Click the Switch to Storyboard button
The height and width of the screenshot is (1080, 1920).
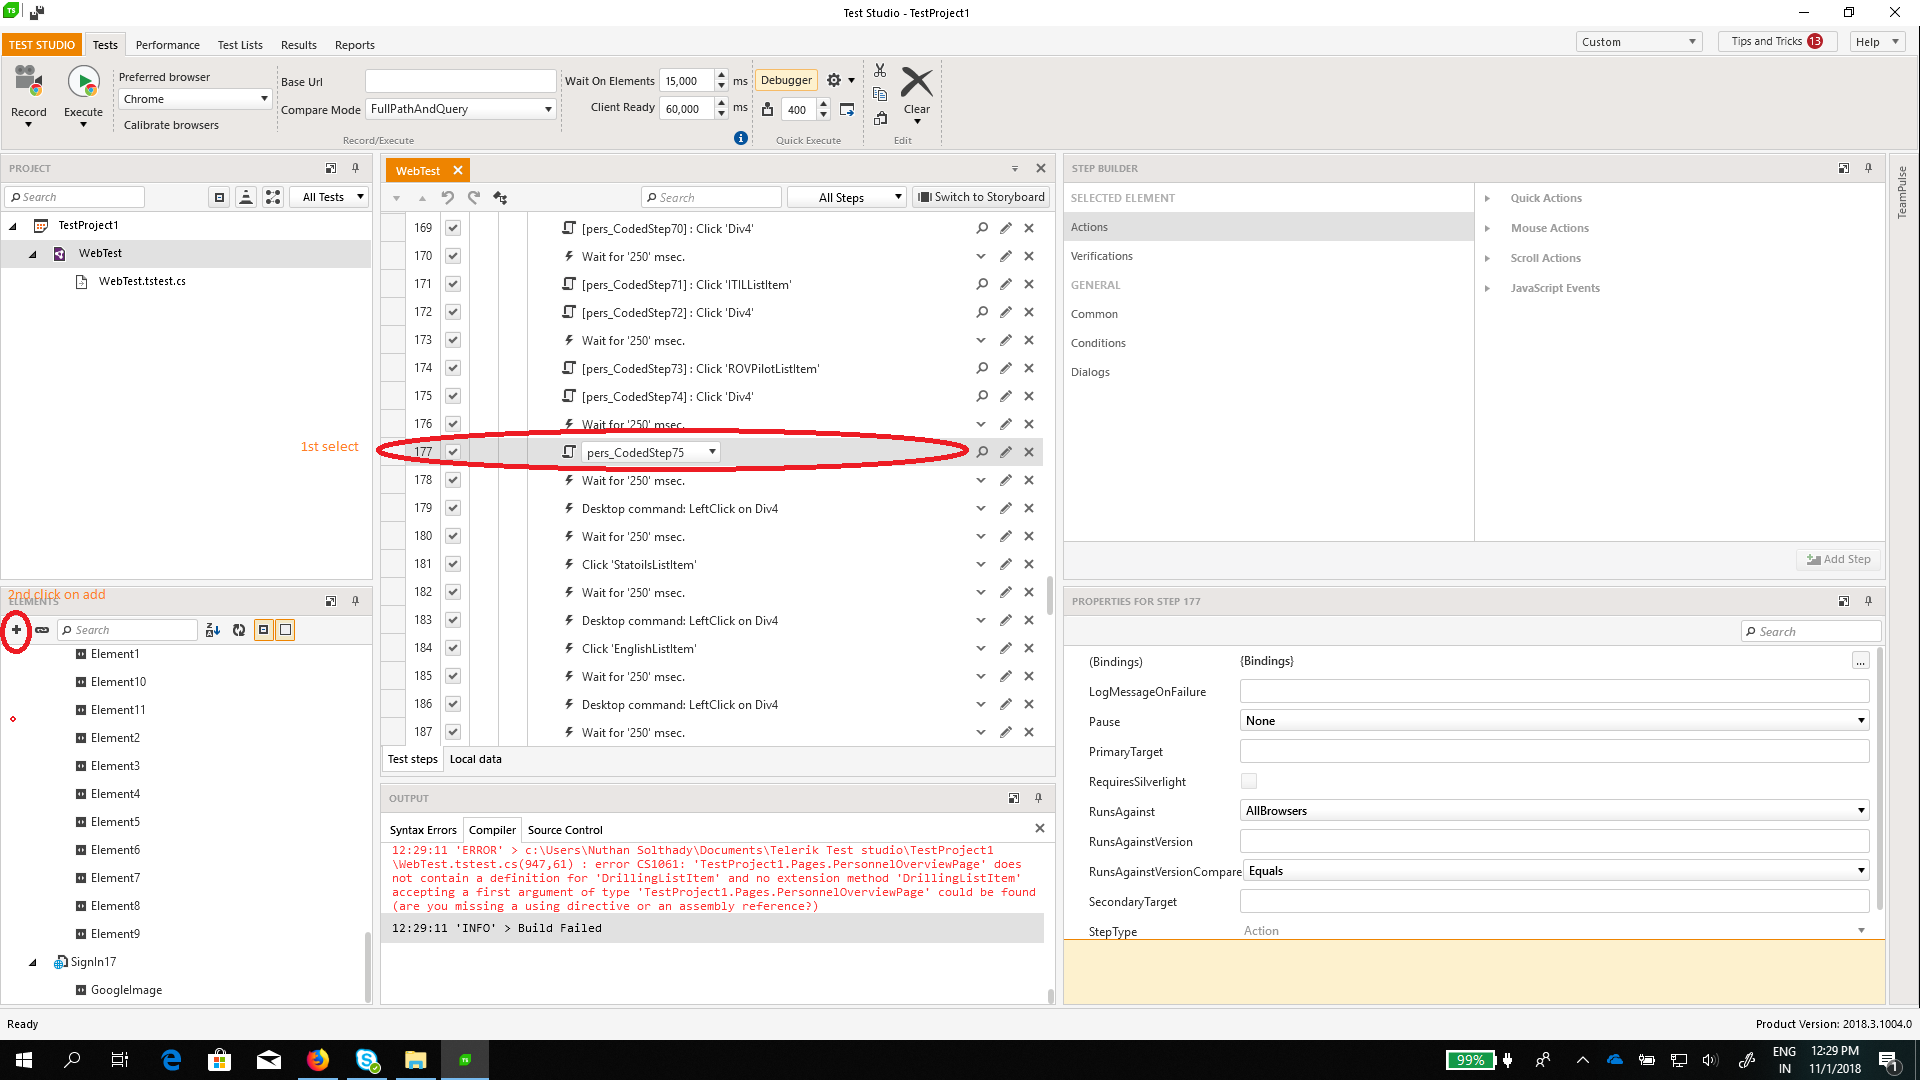(x=981, y=197)
